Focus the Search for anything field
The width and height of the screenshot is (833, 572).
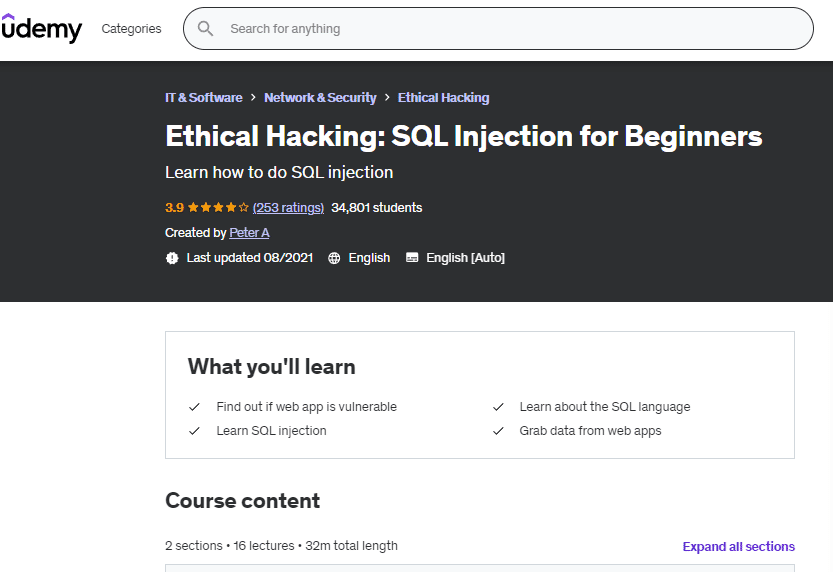coord(500,29)
